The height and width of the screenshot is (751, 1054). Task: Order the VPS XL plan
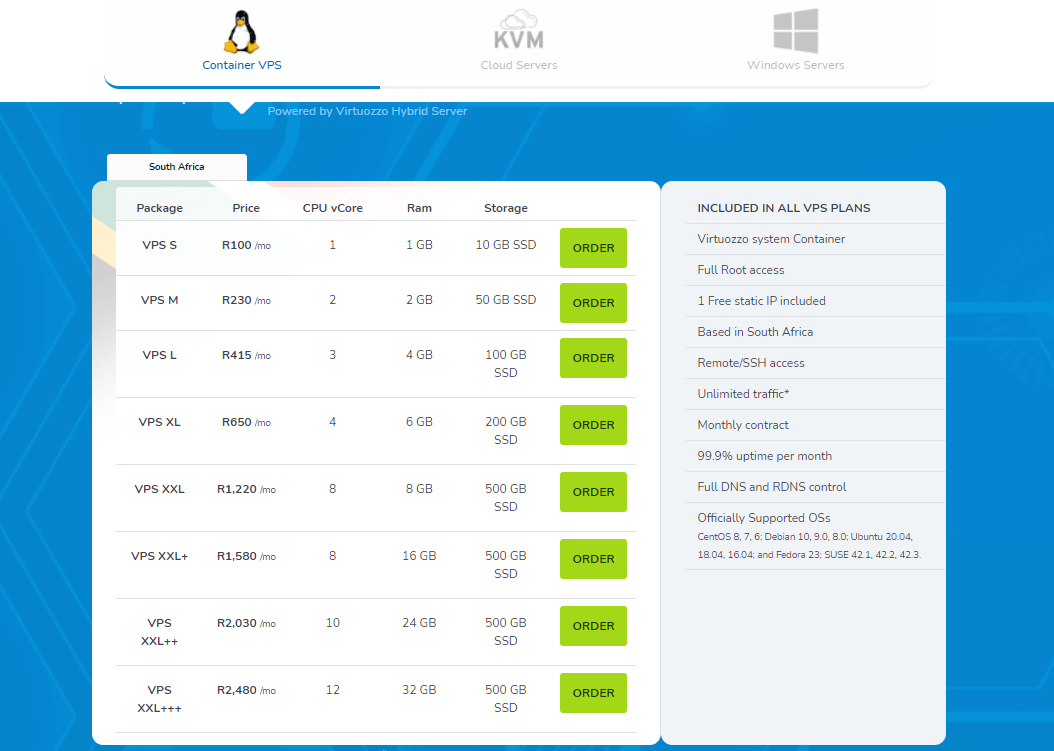[x=593, y=425]
